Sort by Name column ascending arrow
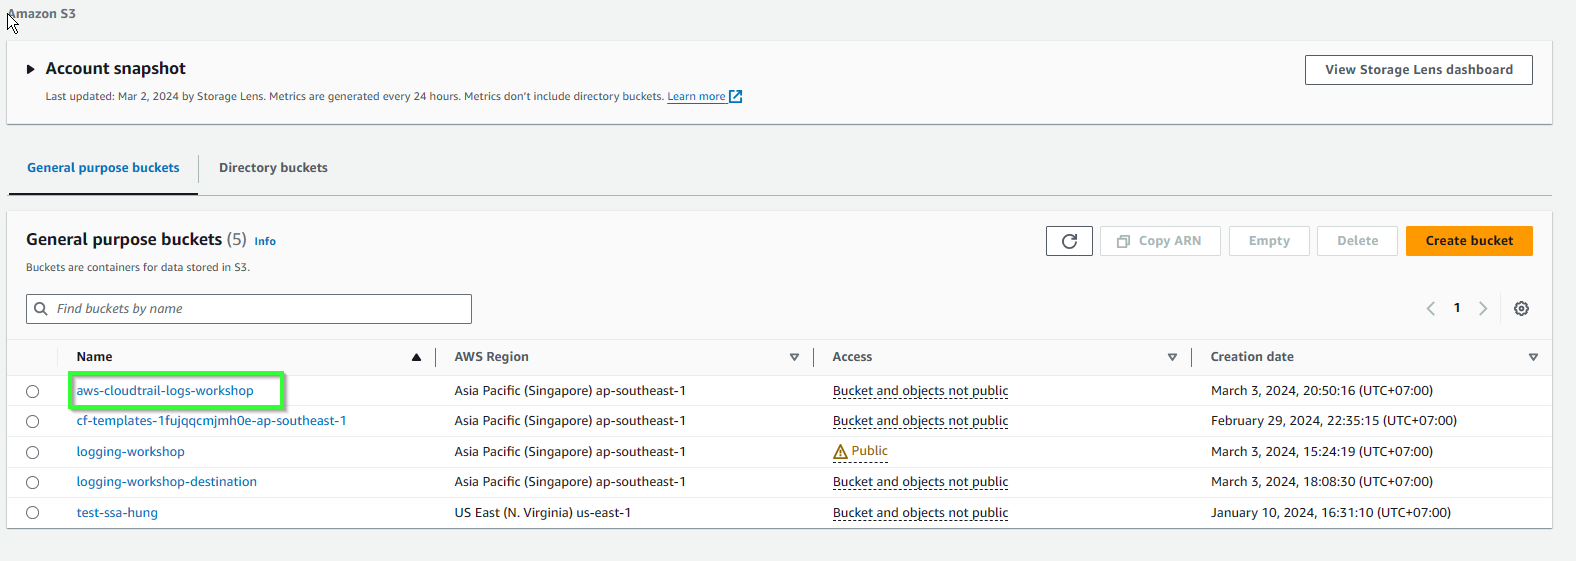This screenshot has width=1576, height=561. [x=416, y=357]
